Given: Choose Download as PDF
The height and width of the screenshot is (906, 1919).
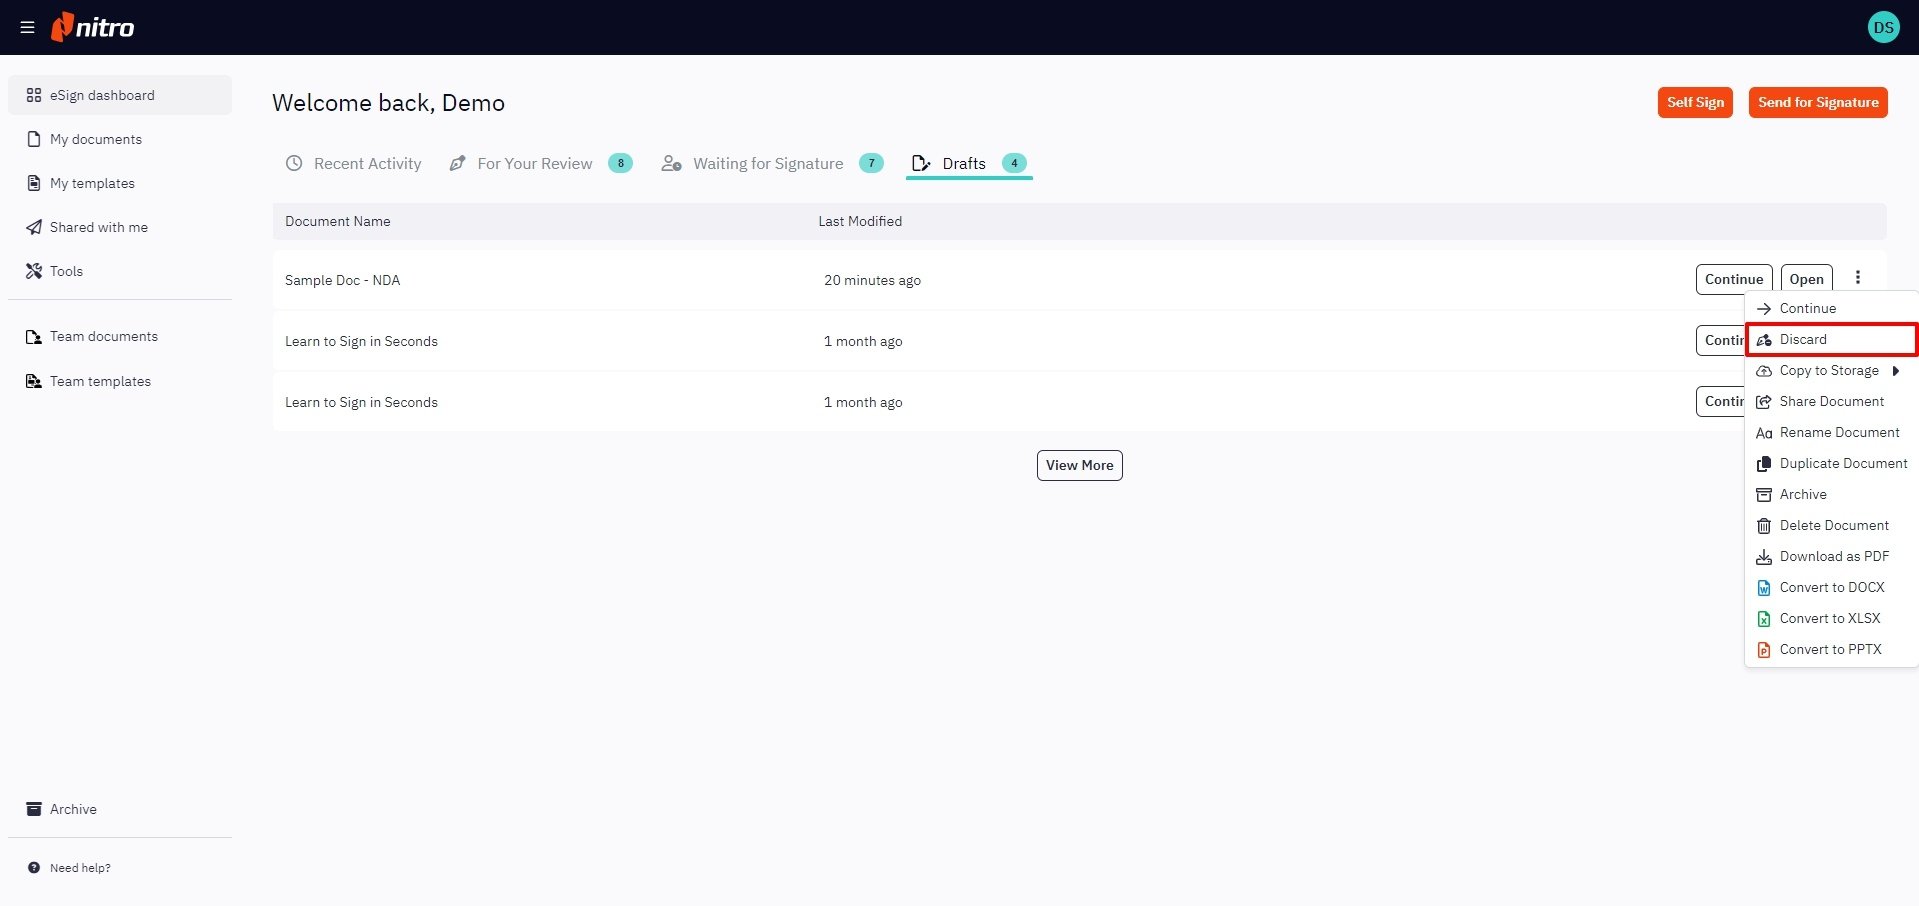Looking at the screenshot, I should (x=1833, y=557).
